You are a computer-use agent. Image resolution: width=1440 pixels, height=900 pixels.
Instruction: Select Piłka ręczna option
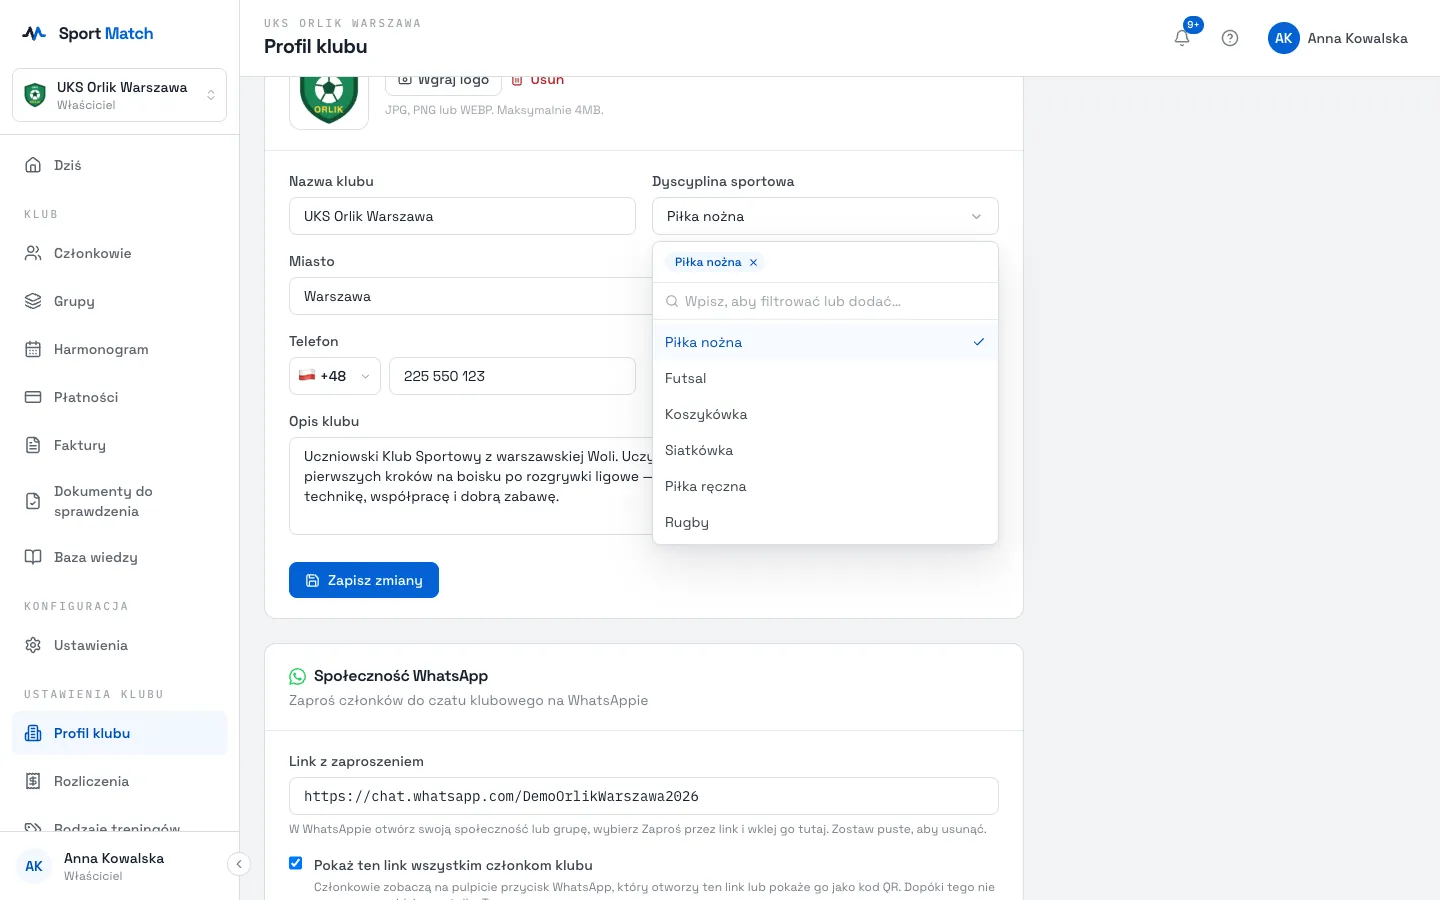click(x=825, y=486)
